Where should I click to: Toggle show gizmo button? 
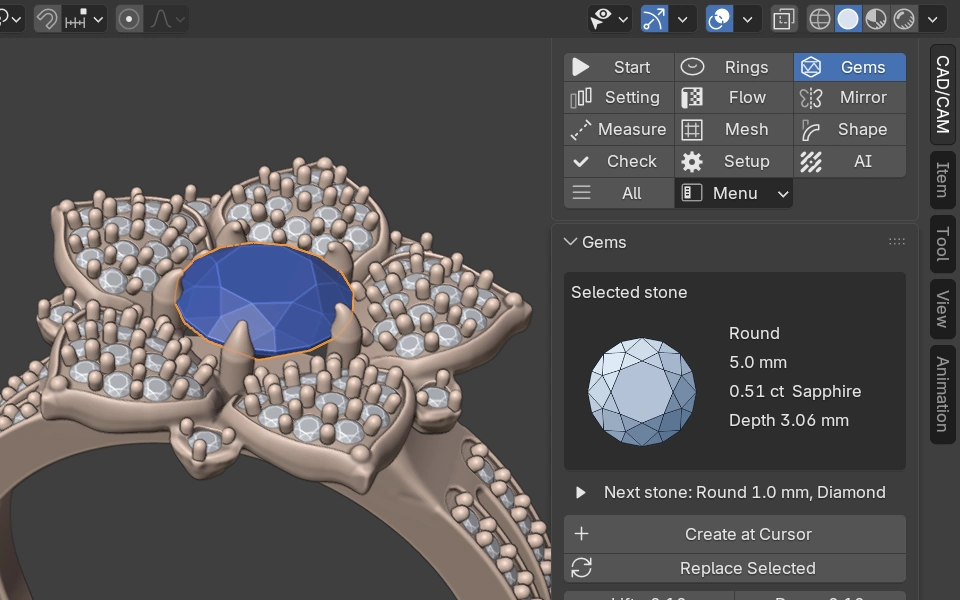pos(654,19)
